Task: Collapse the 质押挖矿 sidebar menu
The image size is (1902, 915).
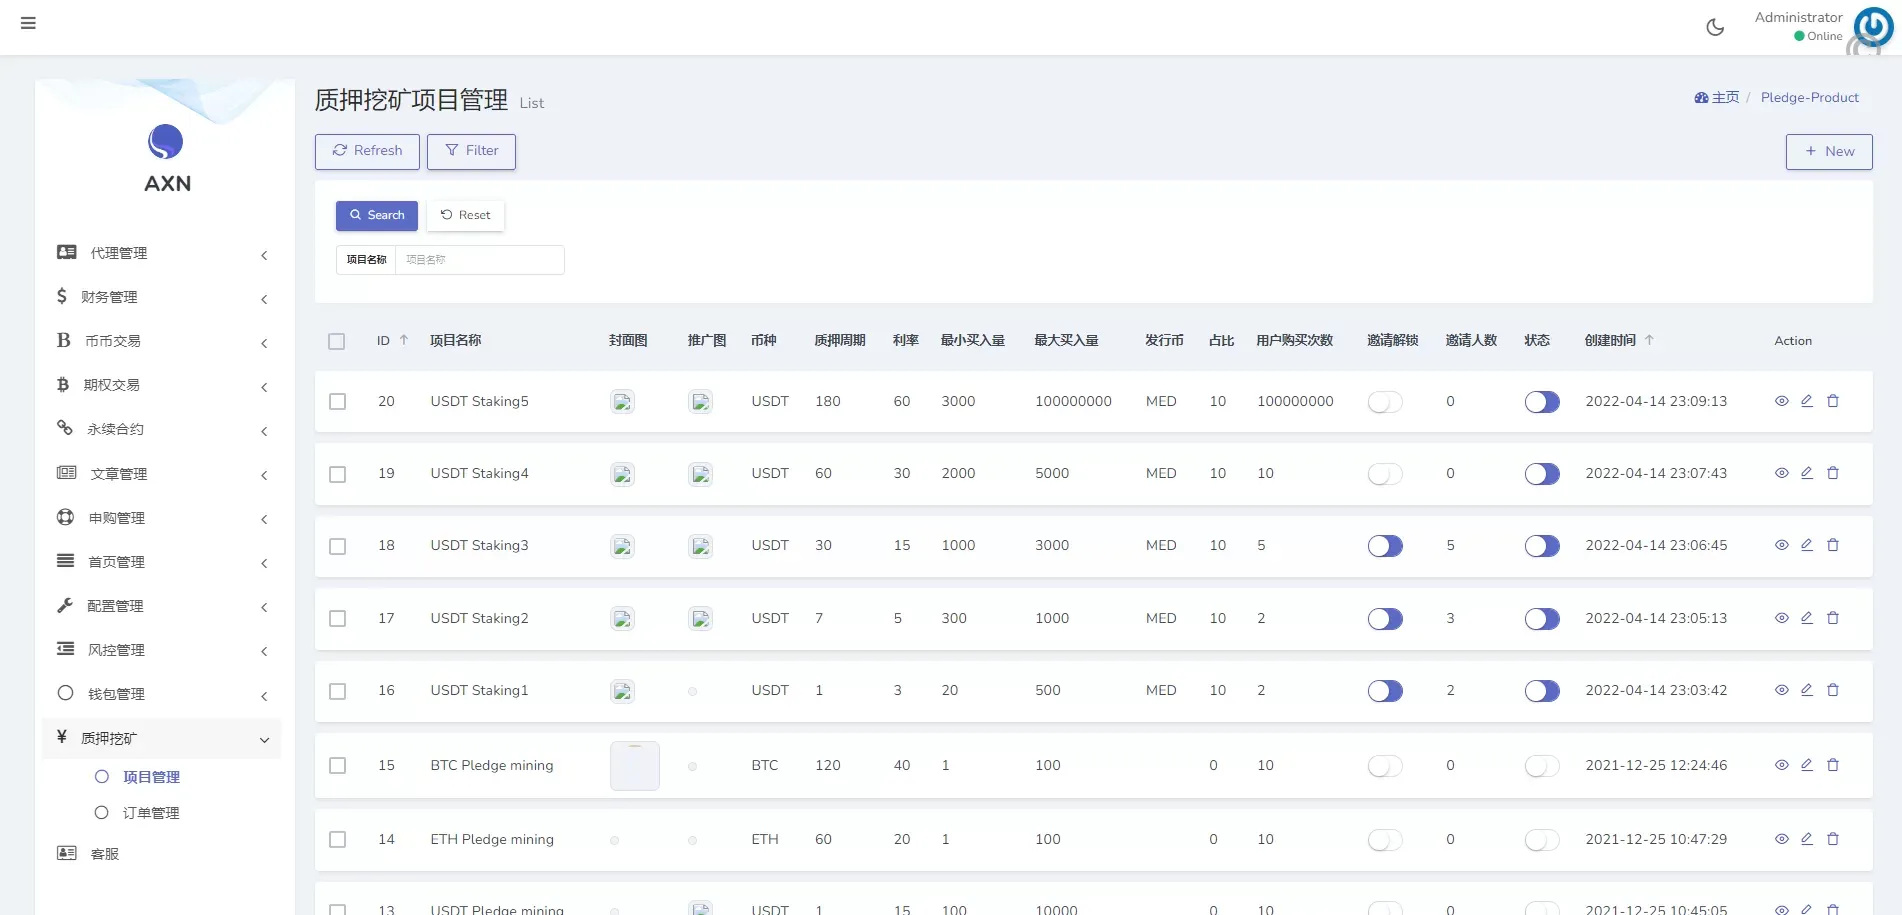Action: pyautogui.click(x=160, y=738)
